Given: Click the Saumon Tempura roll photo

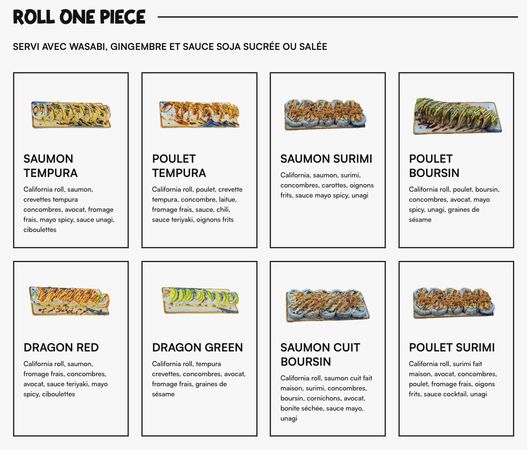Looking at the screenshot, I should (71, 115).
